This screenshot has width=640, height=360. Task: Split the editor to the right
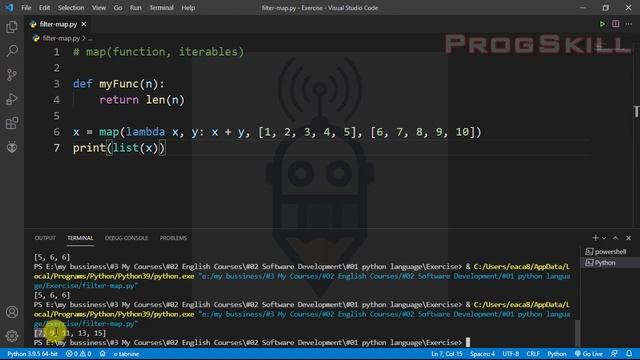click(x=616, y=24)
